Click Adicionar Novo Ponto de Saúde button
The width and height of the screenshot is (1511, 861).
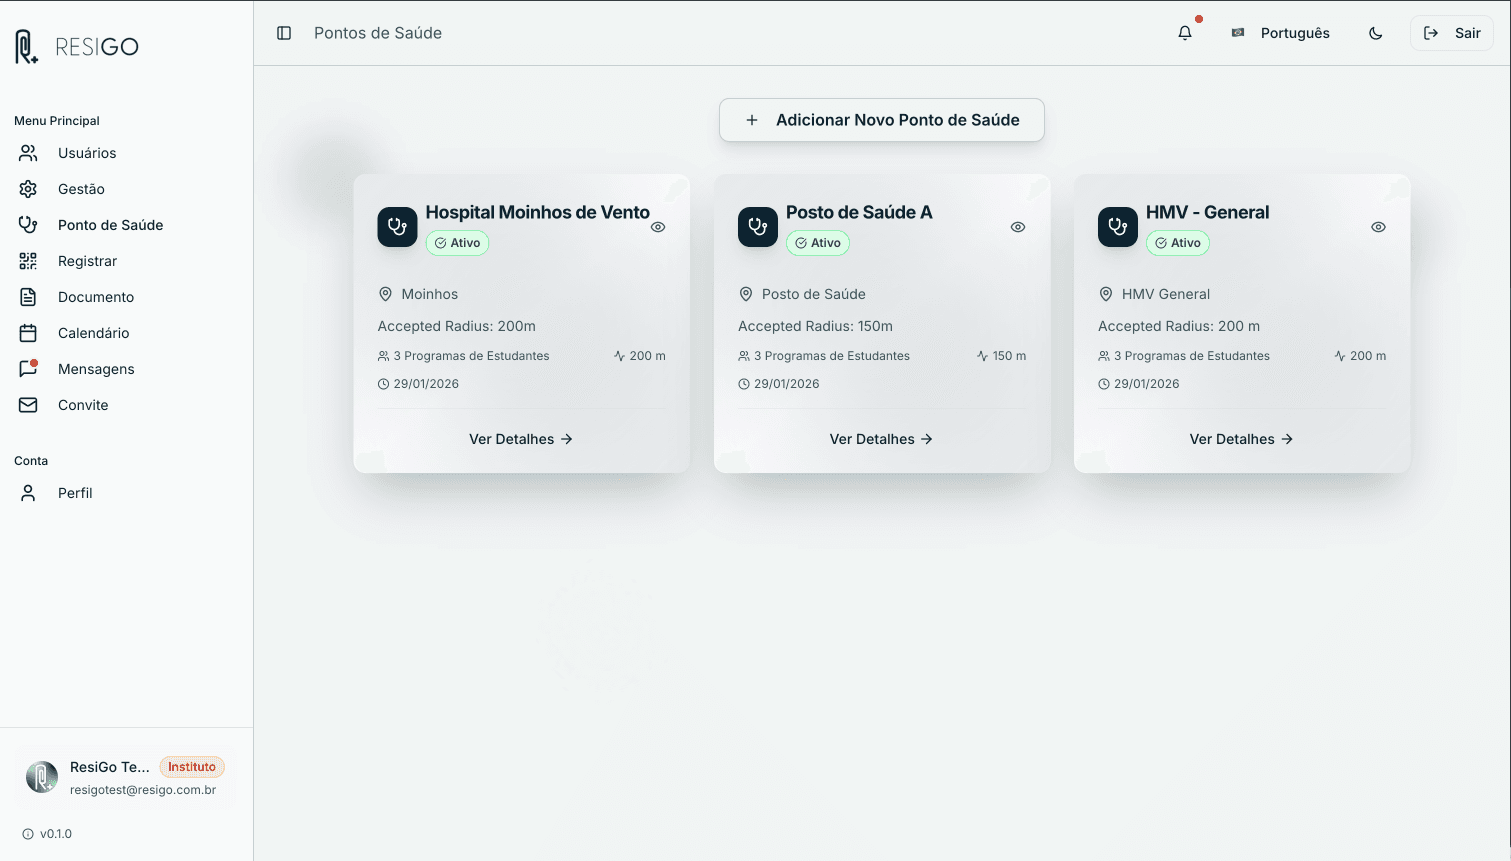click(882, 120)
